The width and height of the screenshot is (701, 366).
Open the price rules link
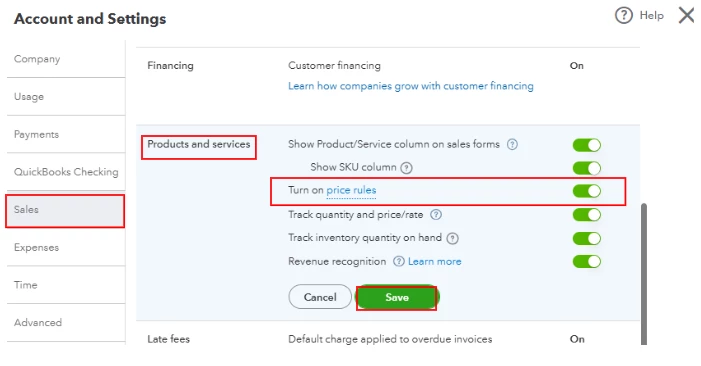[x=351, y=190]
